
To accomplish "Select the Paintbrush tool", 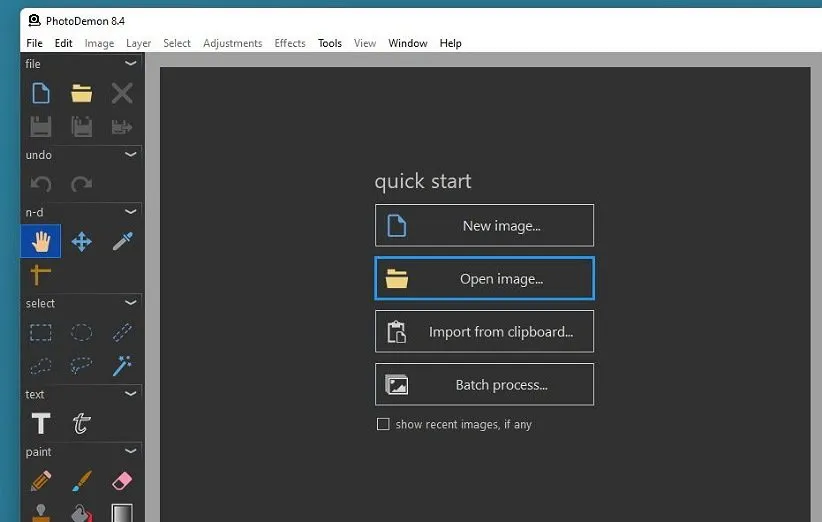I will click(81, 481).
